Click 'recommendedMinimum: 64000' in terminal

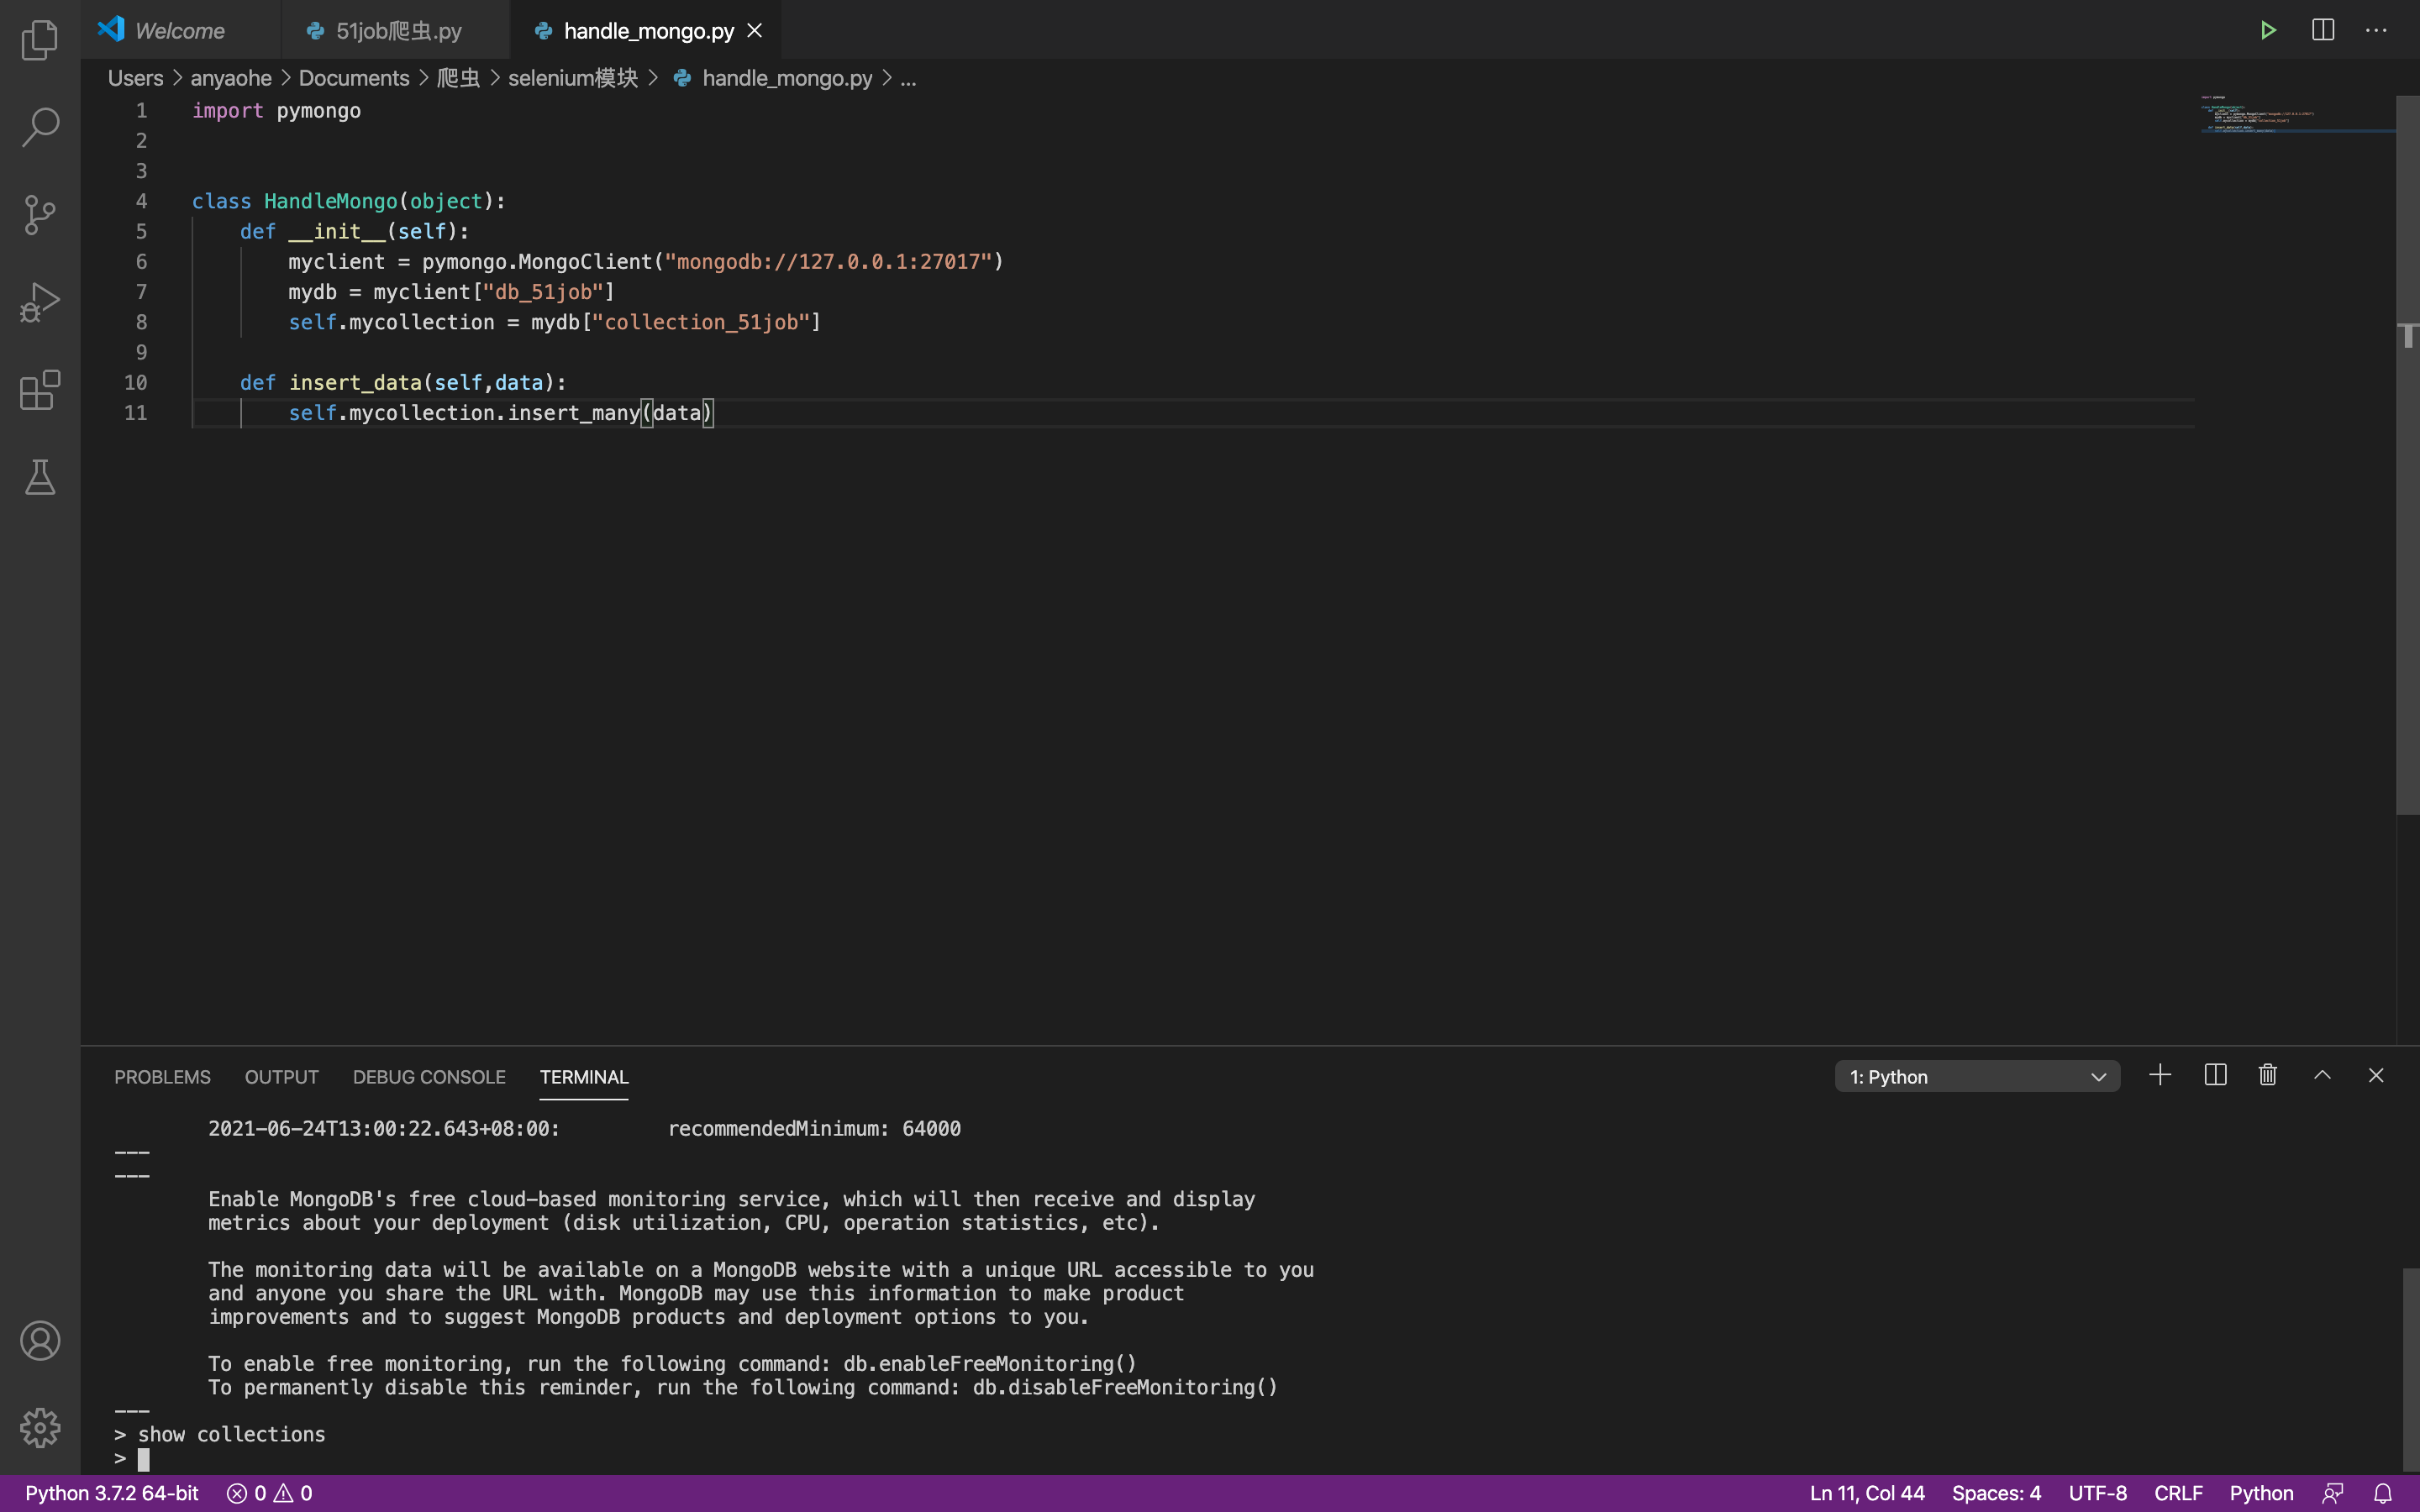[x=814, y=1128]
